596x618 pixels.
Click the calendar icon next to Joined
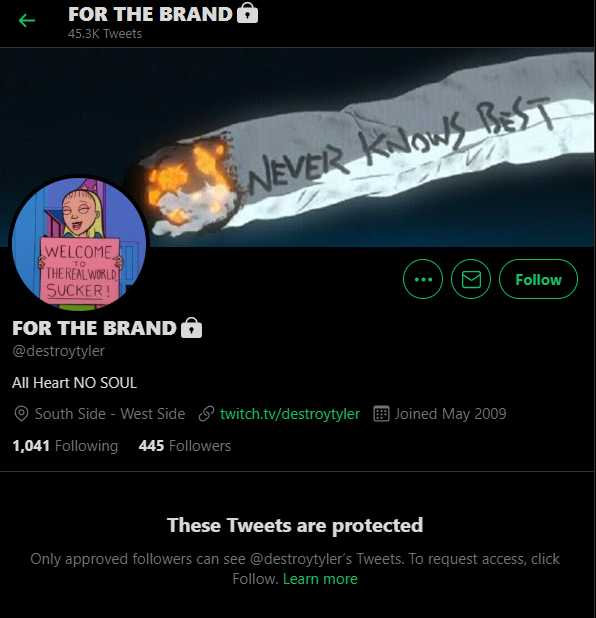click(x=381, y=414)
